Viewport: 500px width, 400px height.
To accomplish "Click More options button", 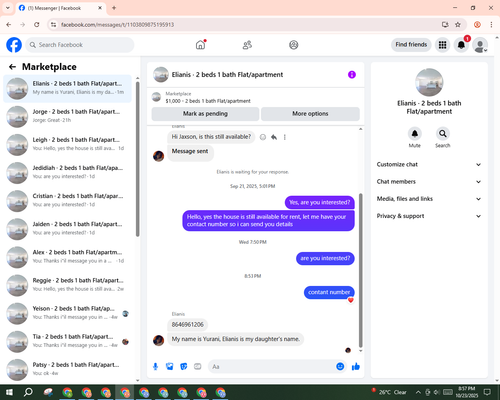I will coord(310,114).
